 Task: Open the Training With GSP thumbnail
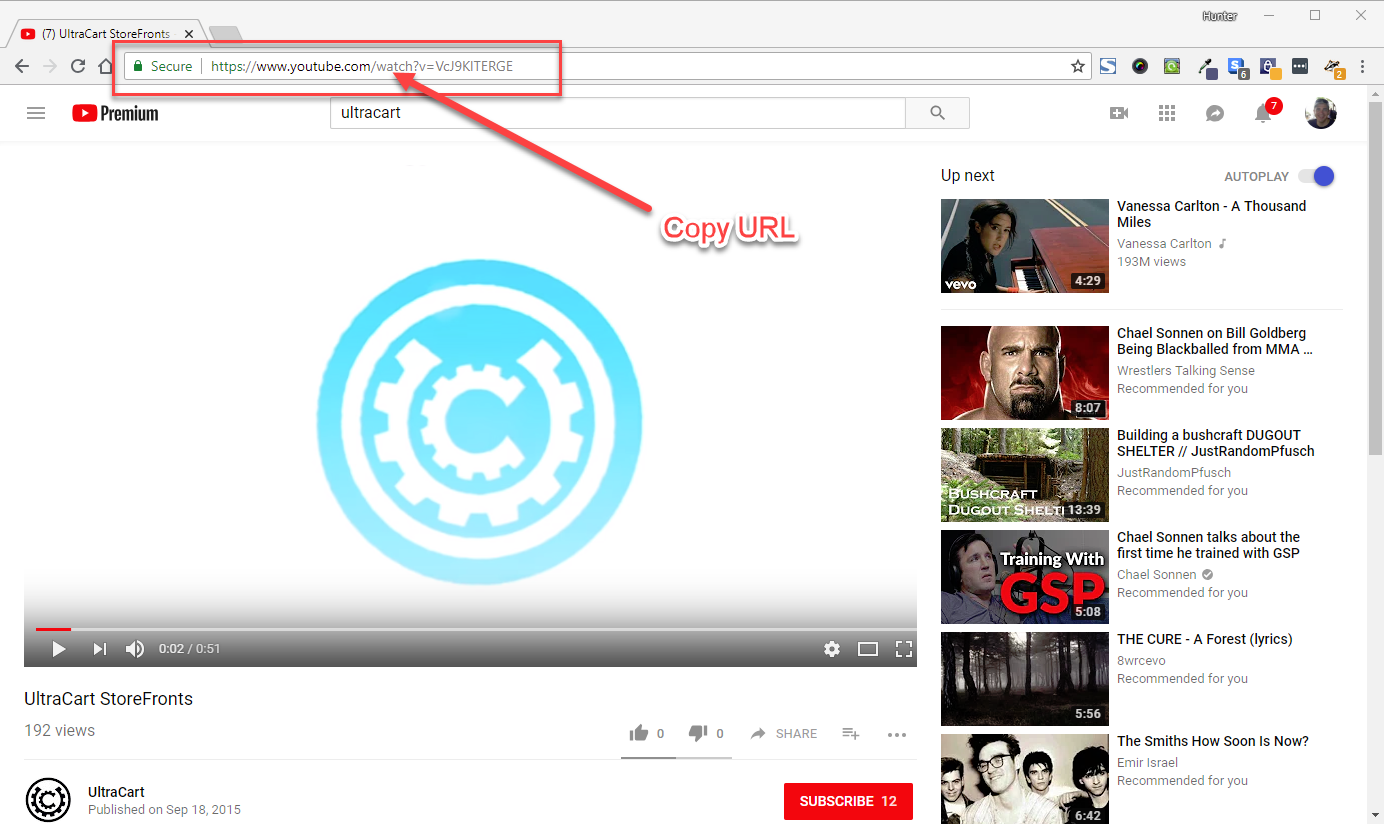pyautogui.click(x=1024, y=577)
